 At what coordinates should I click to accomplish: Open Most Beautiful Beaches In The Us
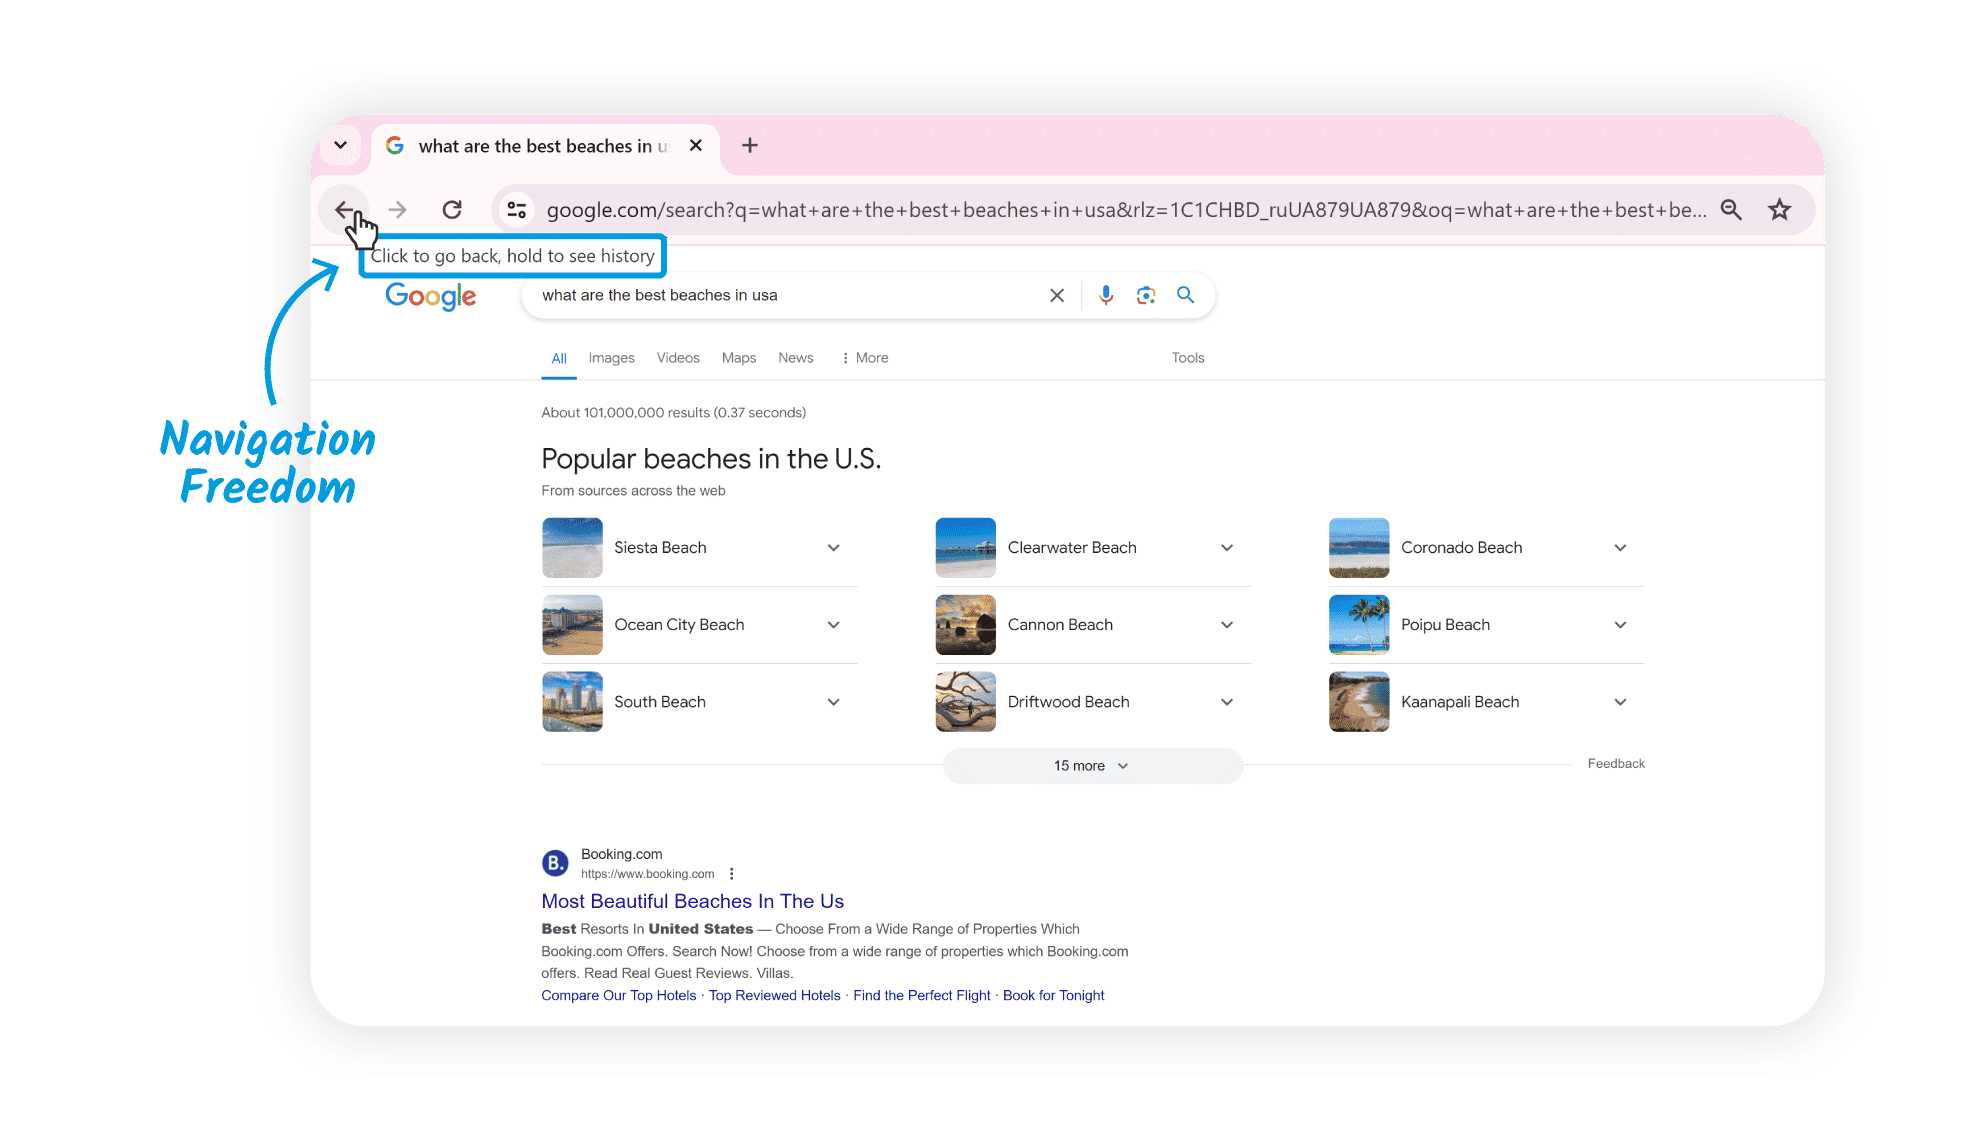(x=692, y=901)
